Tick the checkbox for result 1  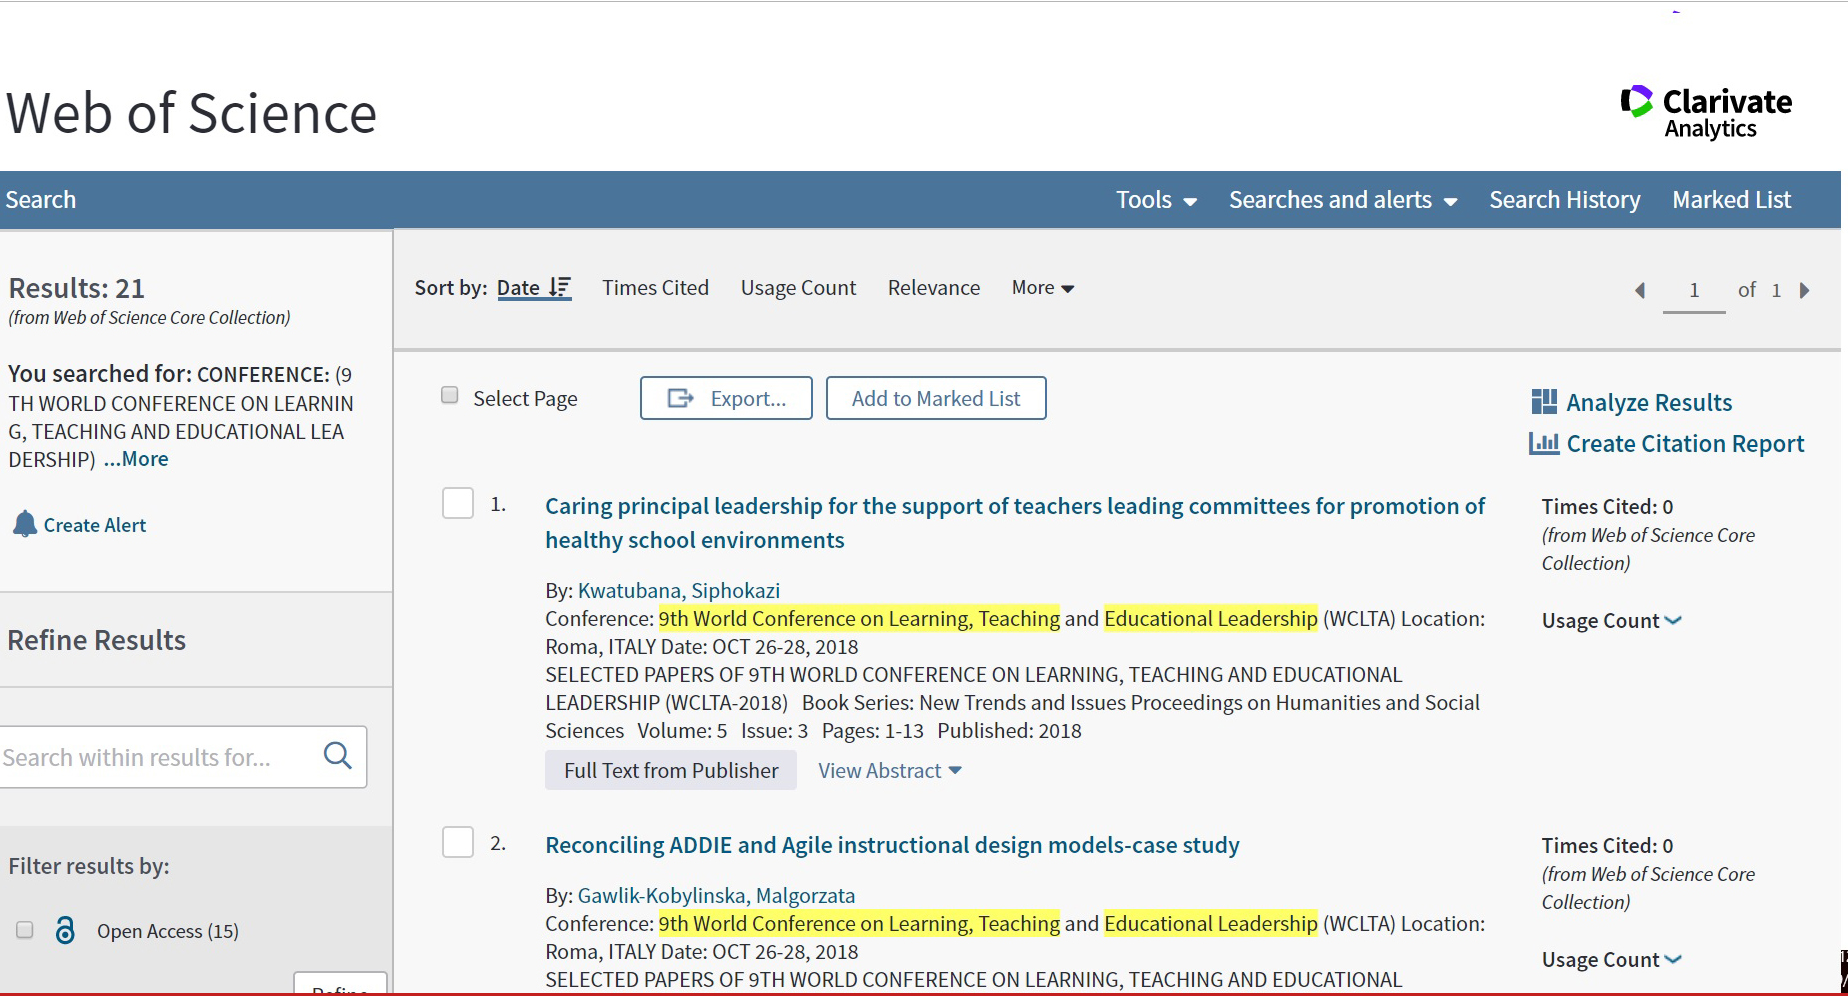tap(458, 503)
